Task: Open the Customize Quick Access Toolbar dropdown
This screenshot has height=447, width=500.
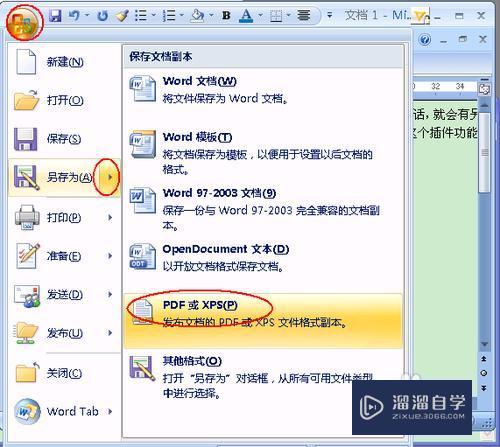Action: pos(330,15)
